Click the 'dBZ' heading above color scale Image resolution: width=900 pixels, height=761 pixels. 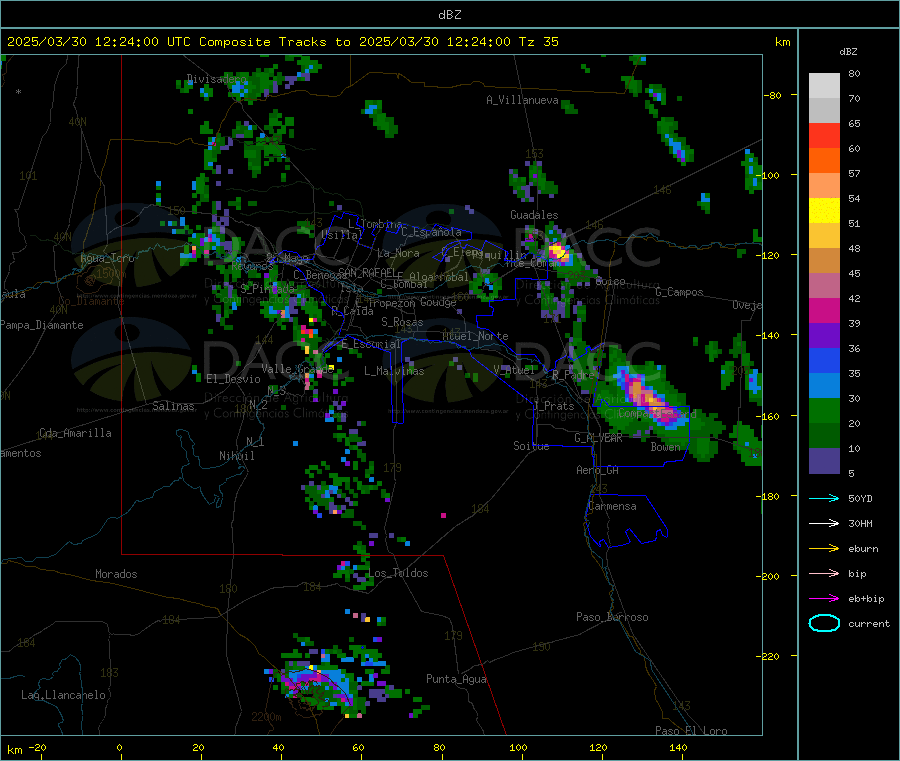[848, 52]
